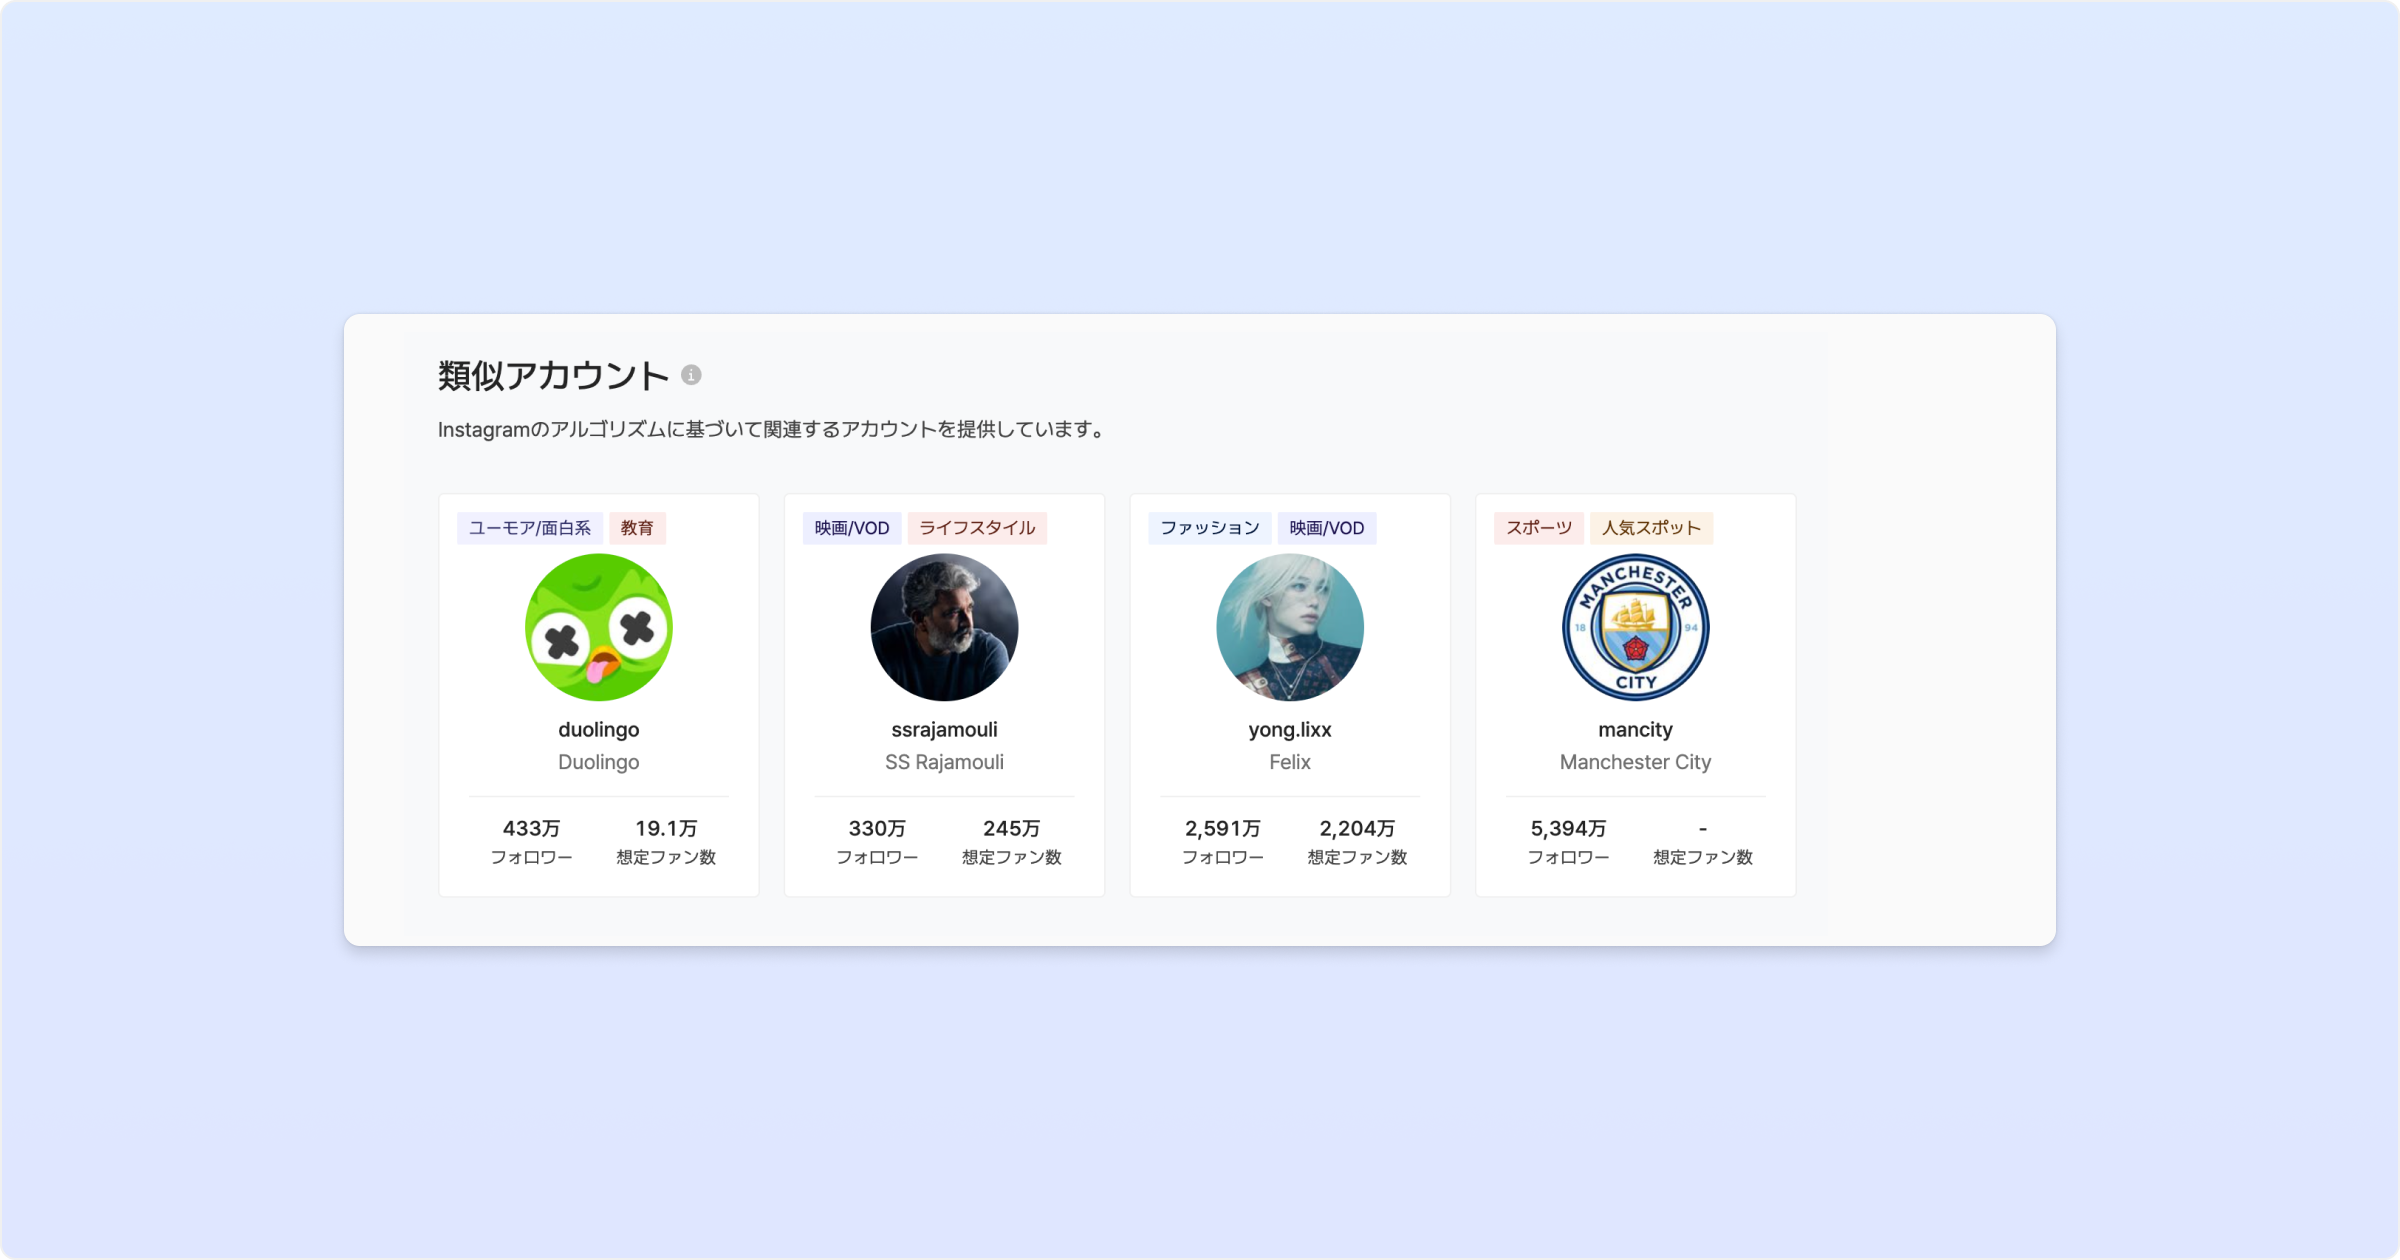Open the Duolingo owl profile picture

(598, 627)
